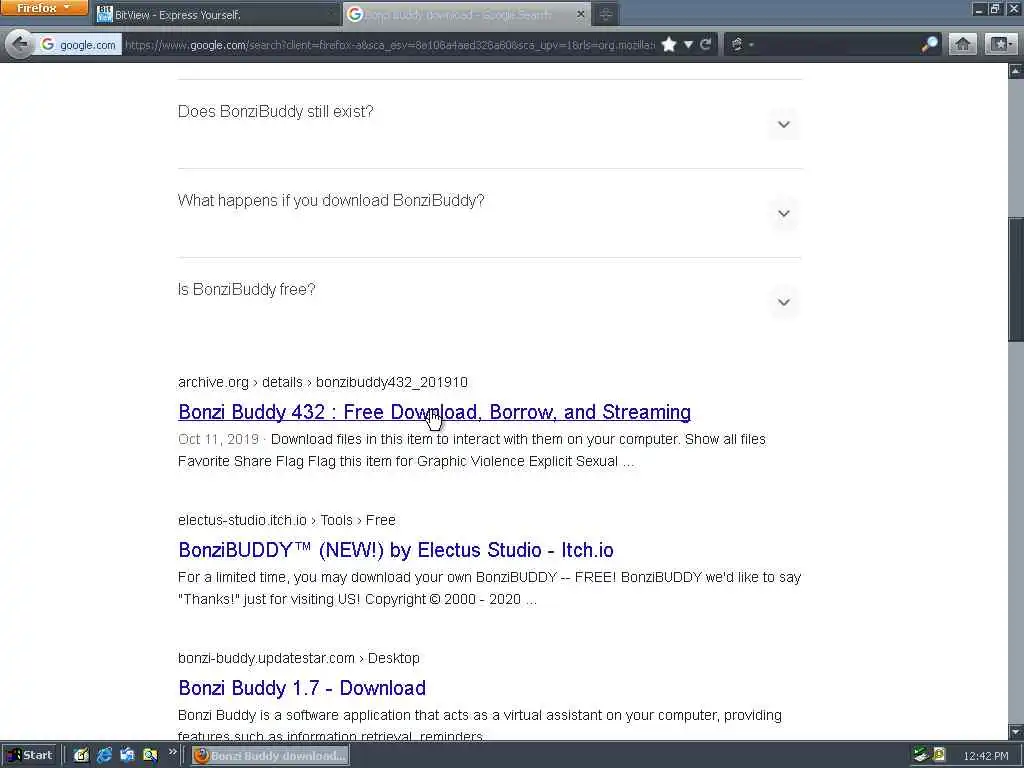Bookmark this page with the star icon
This screenshot has height=768, width=1024.
669,44
